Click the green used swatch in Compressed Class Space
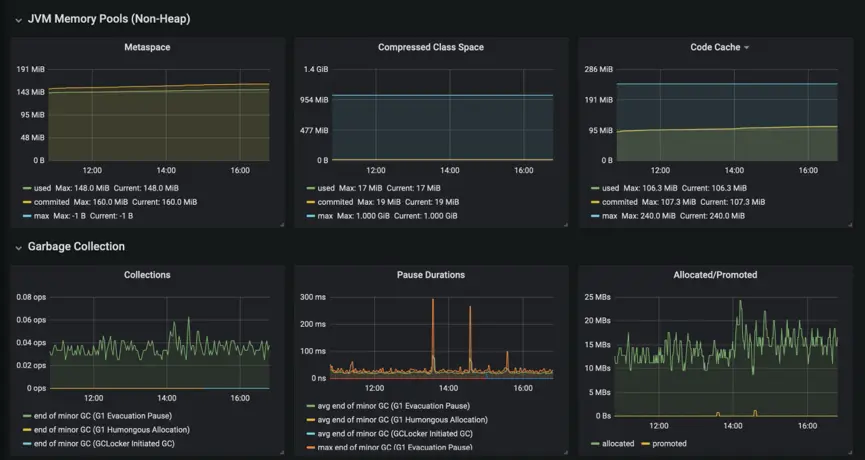The width and height of the screenshot is (865, 460). pyautogui.click(x=311, y=188)
